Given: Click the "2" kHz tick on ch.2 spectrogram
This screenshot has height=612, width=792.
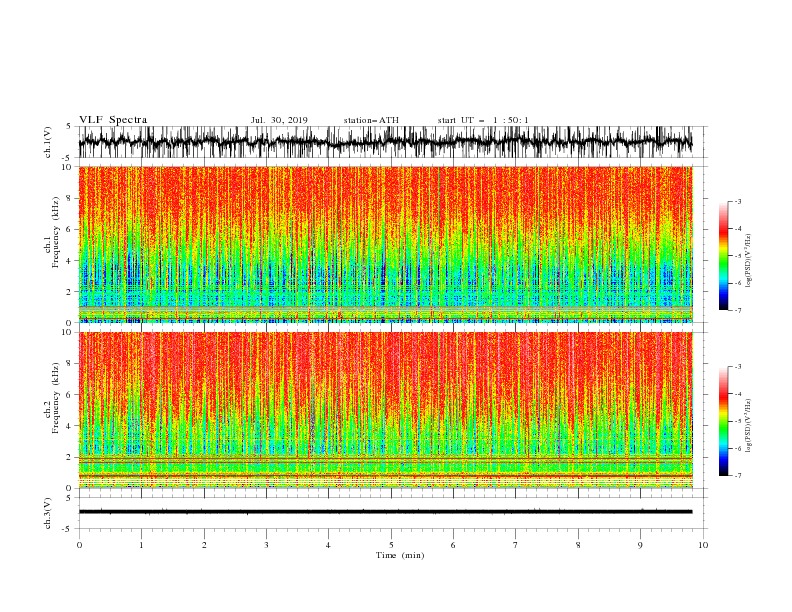Looking at the screenshot, I should click(x=69, y=457).
